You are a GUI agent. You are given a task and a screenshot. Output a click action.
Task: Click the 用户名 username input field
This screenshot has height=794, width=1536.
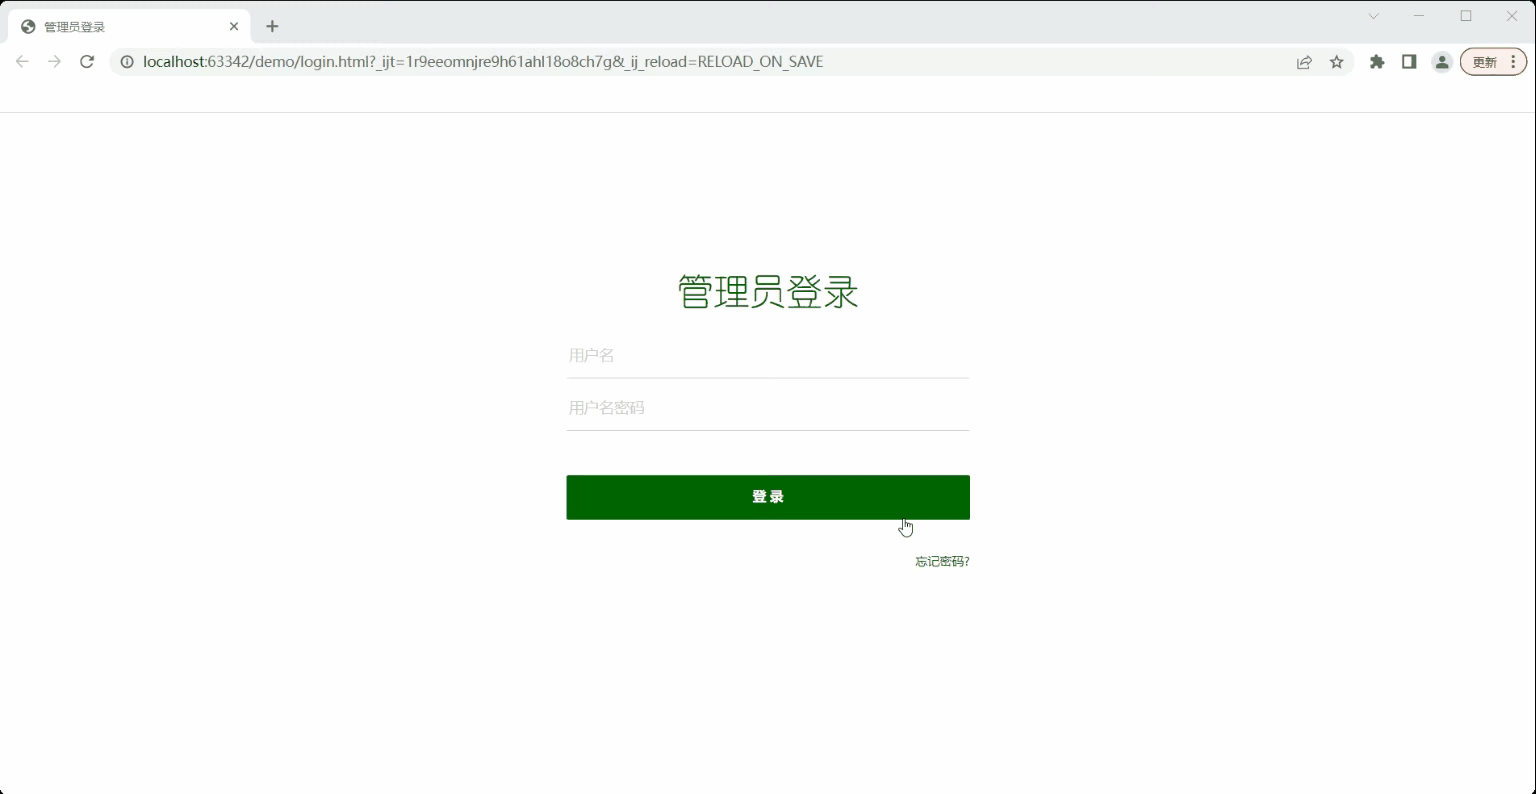[768, 355]
